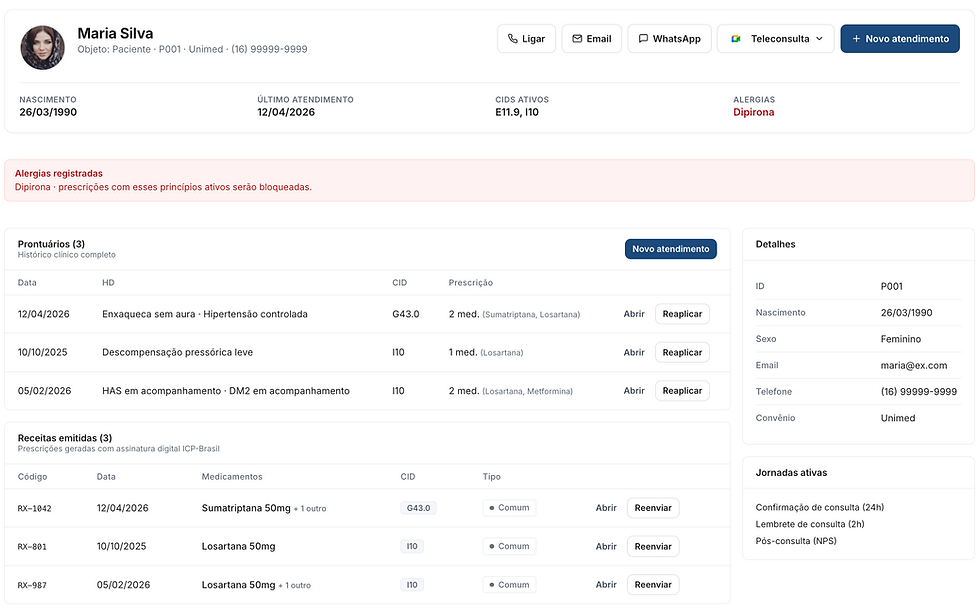Click plus icon on Novo atendimento header button
This screenshot has width=980, height=612.
point(856,39)
